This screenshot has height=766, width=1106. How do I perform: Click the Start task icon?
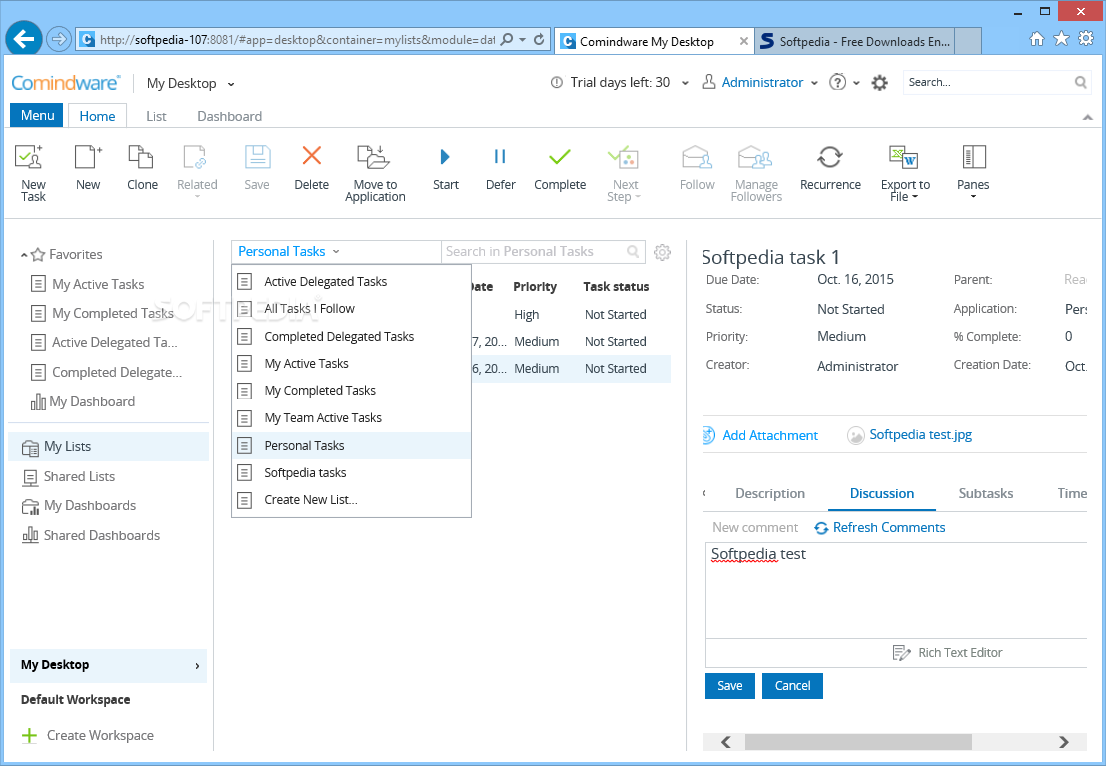click(x=445, y=157)
